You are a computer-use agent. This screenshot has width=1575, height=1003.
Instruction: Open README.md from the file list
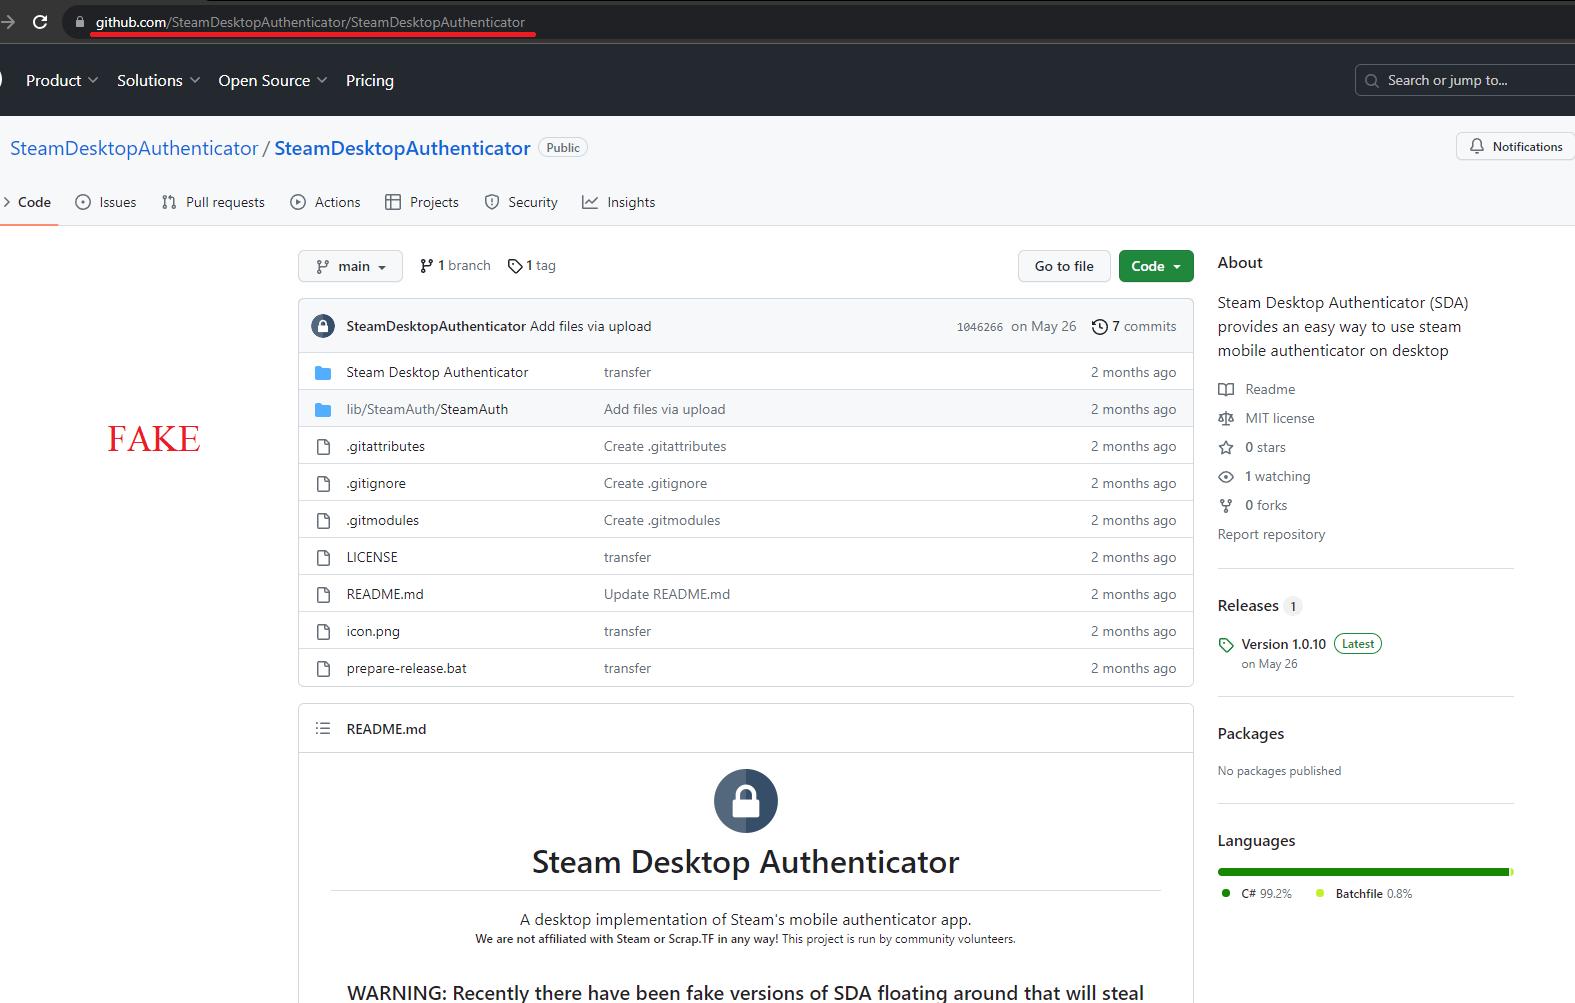385,594
